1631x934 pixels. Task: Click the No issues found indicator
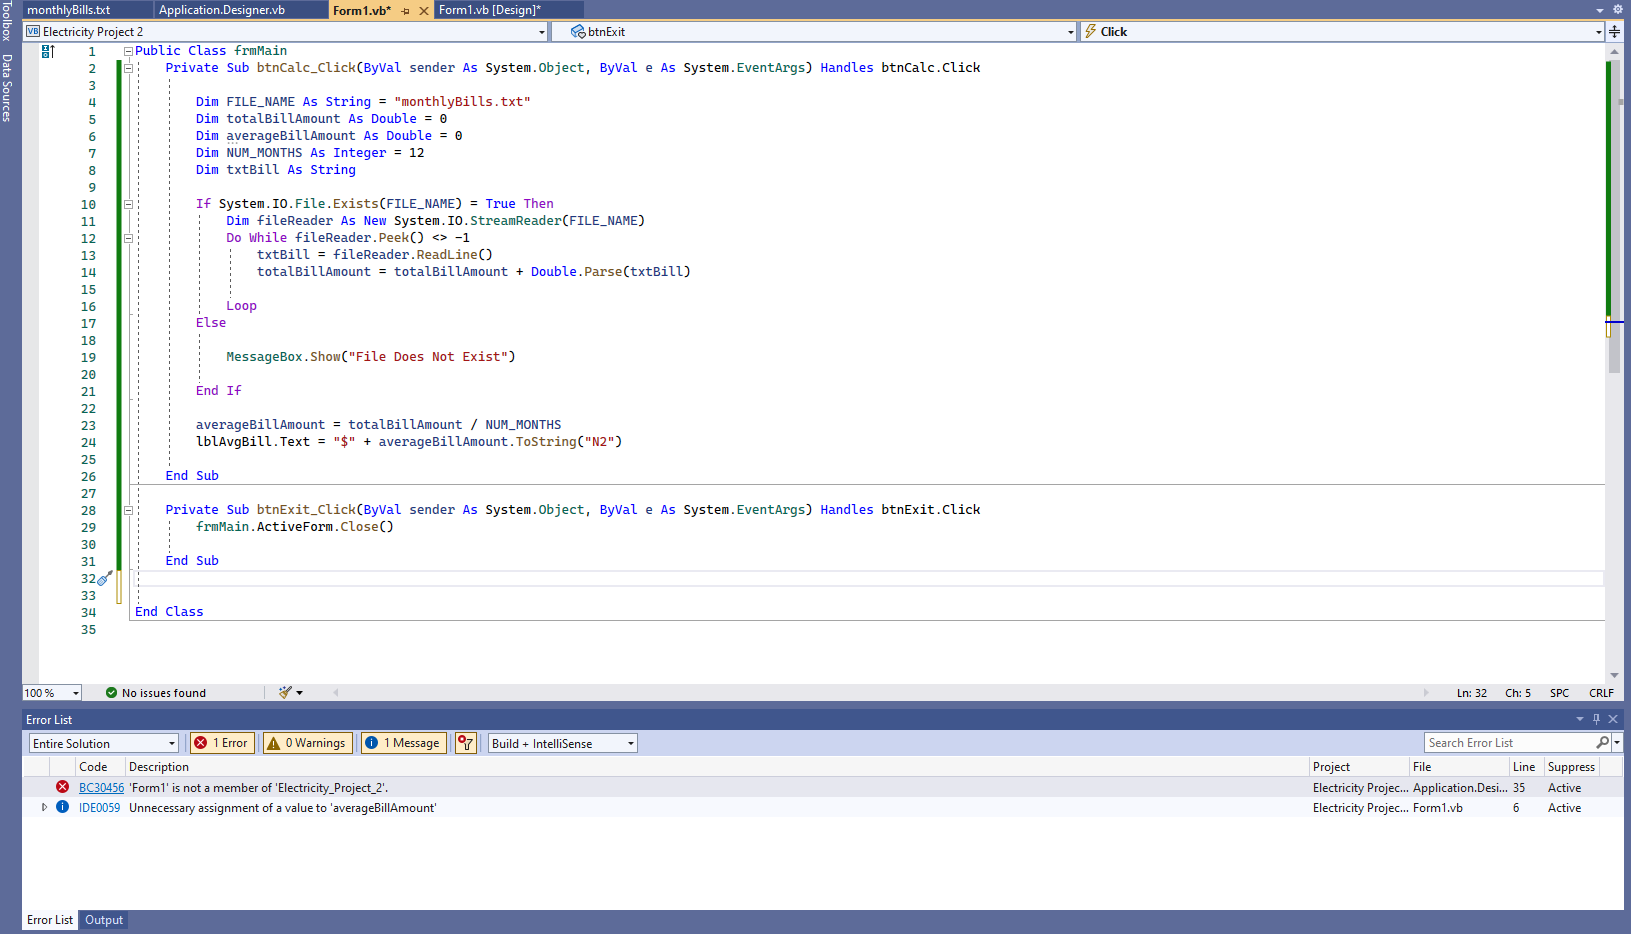click(x=156, y=693)
